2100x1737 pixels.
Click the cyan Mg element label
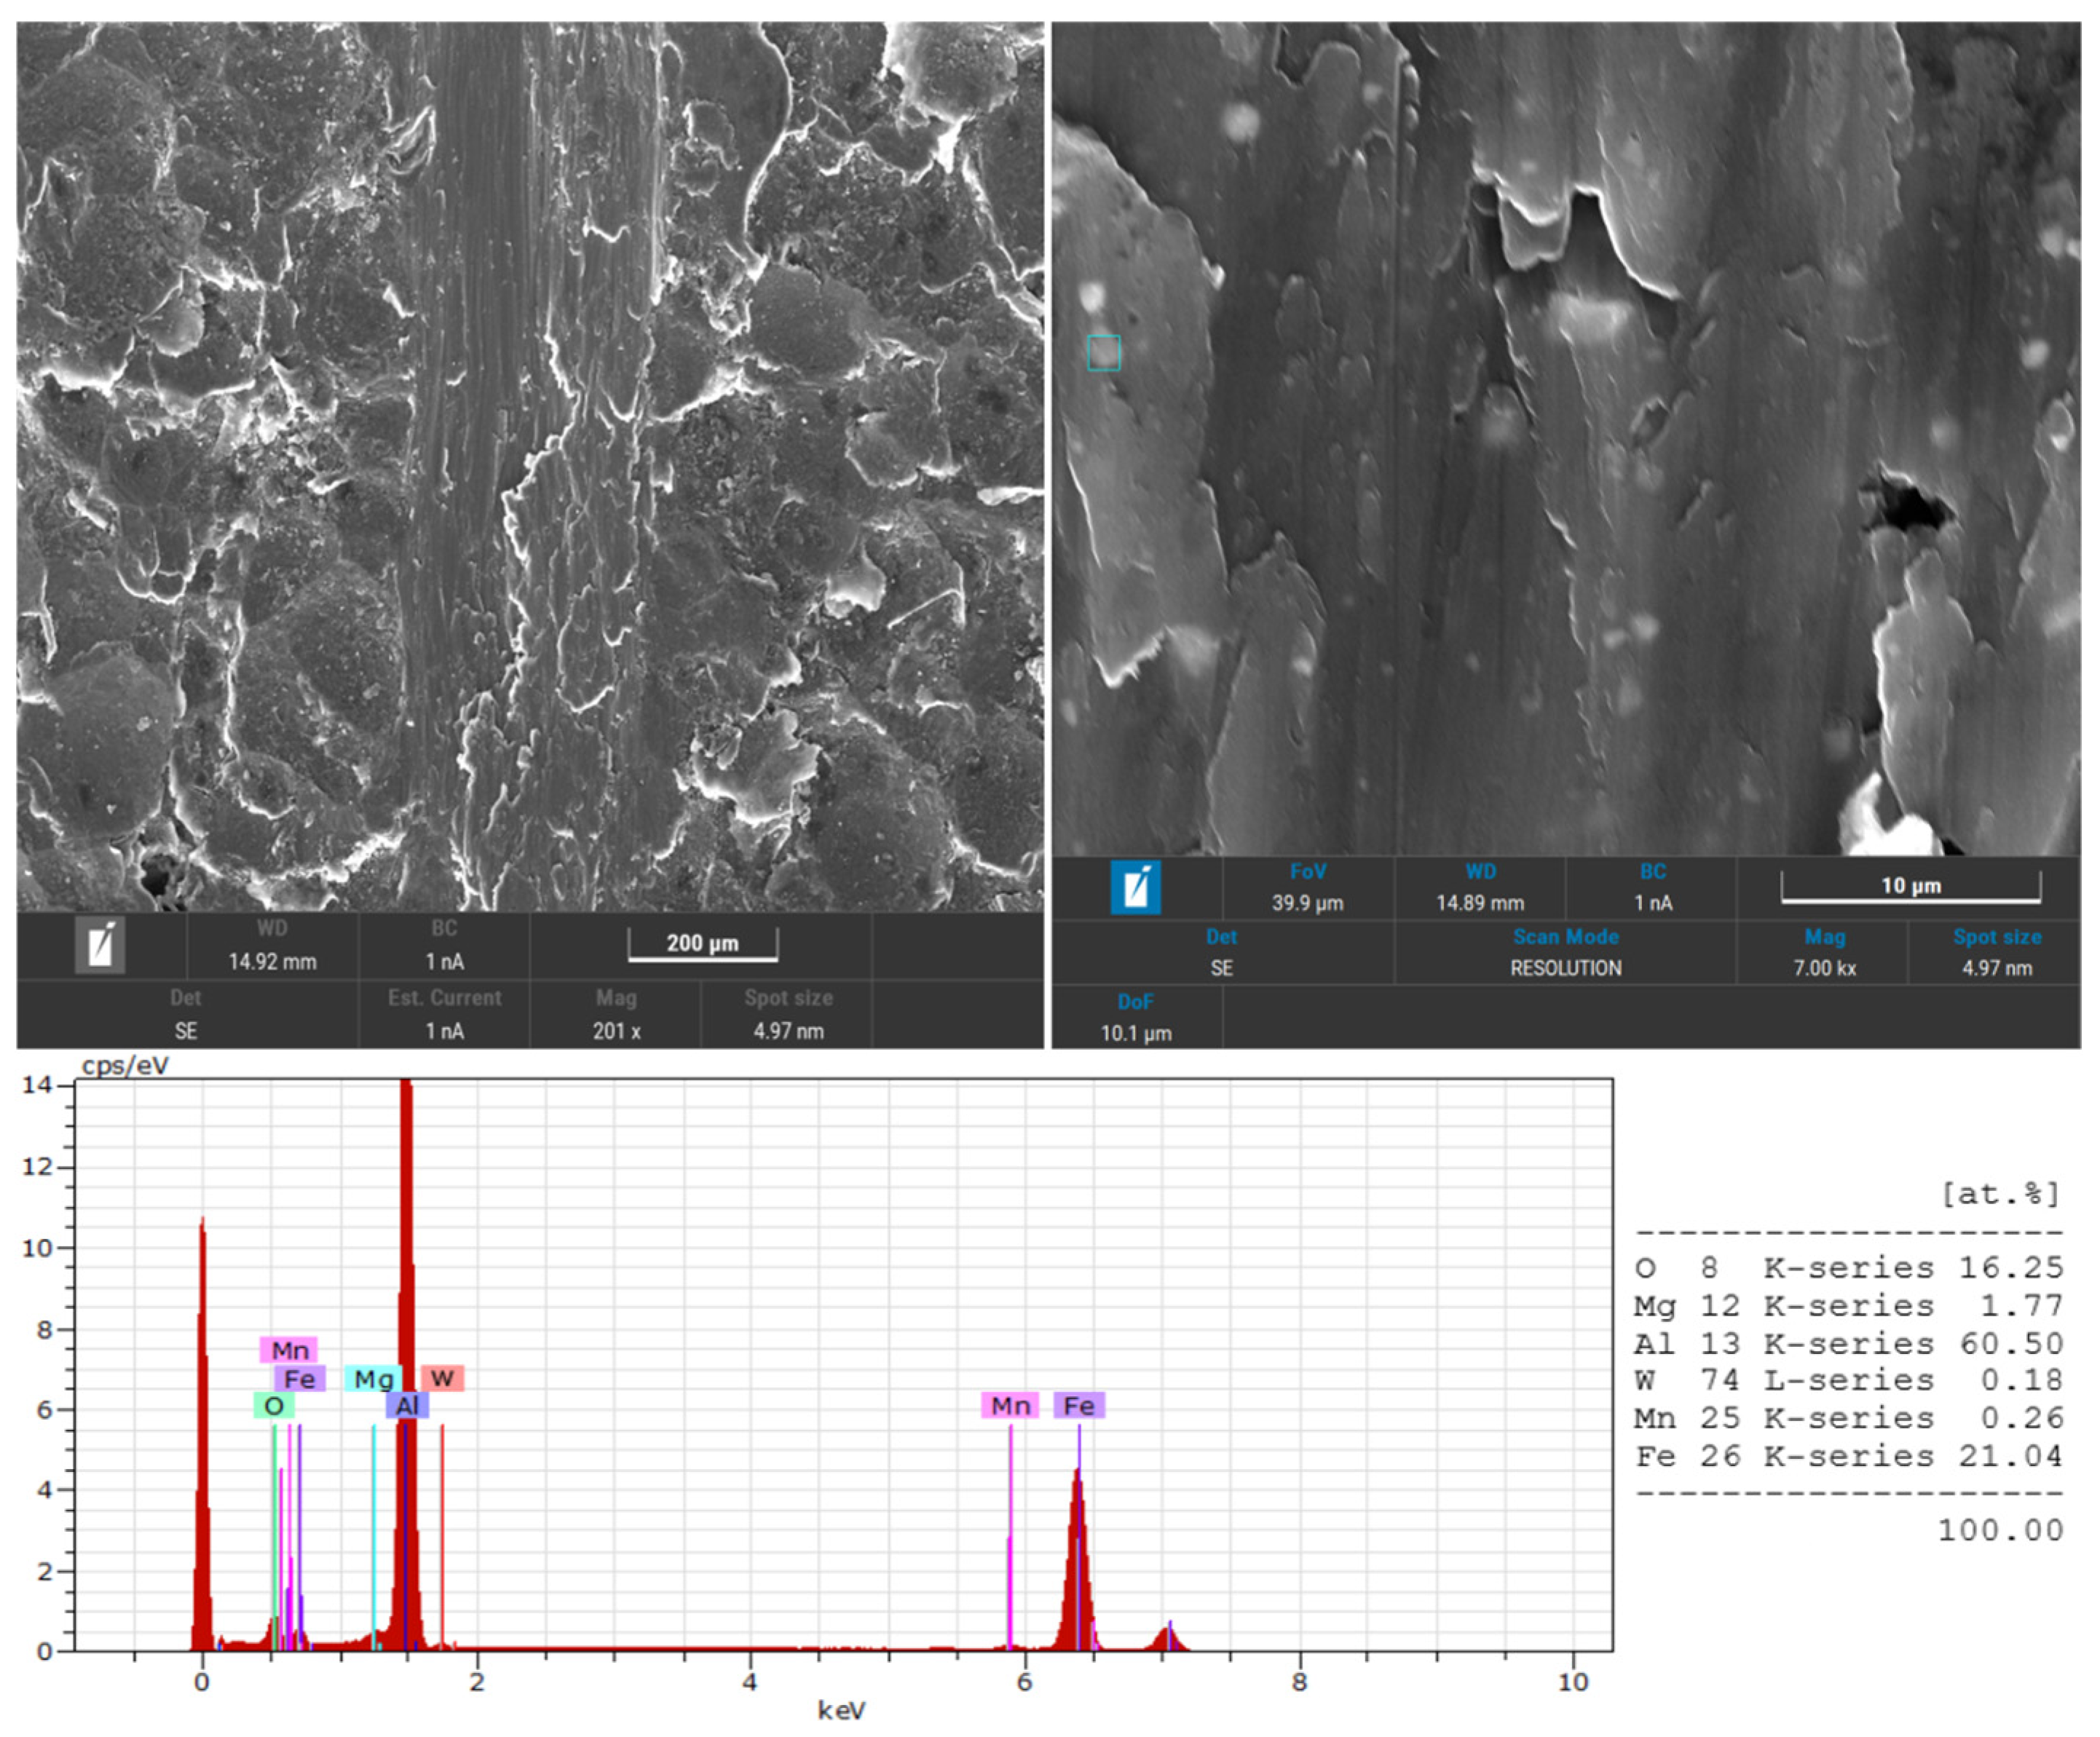373,1379
